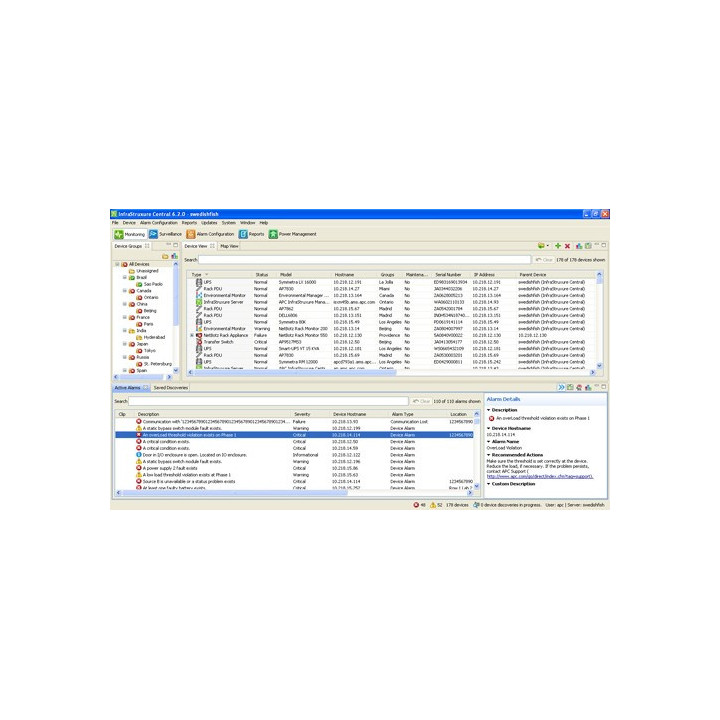Collapse the China group node
The width and height of the screenshot is (720, 720).
click(x=124, y=304)
